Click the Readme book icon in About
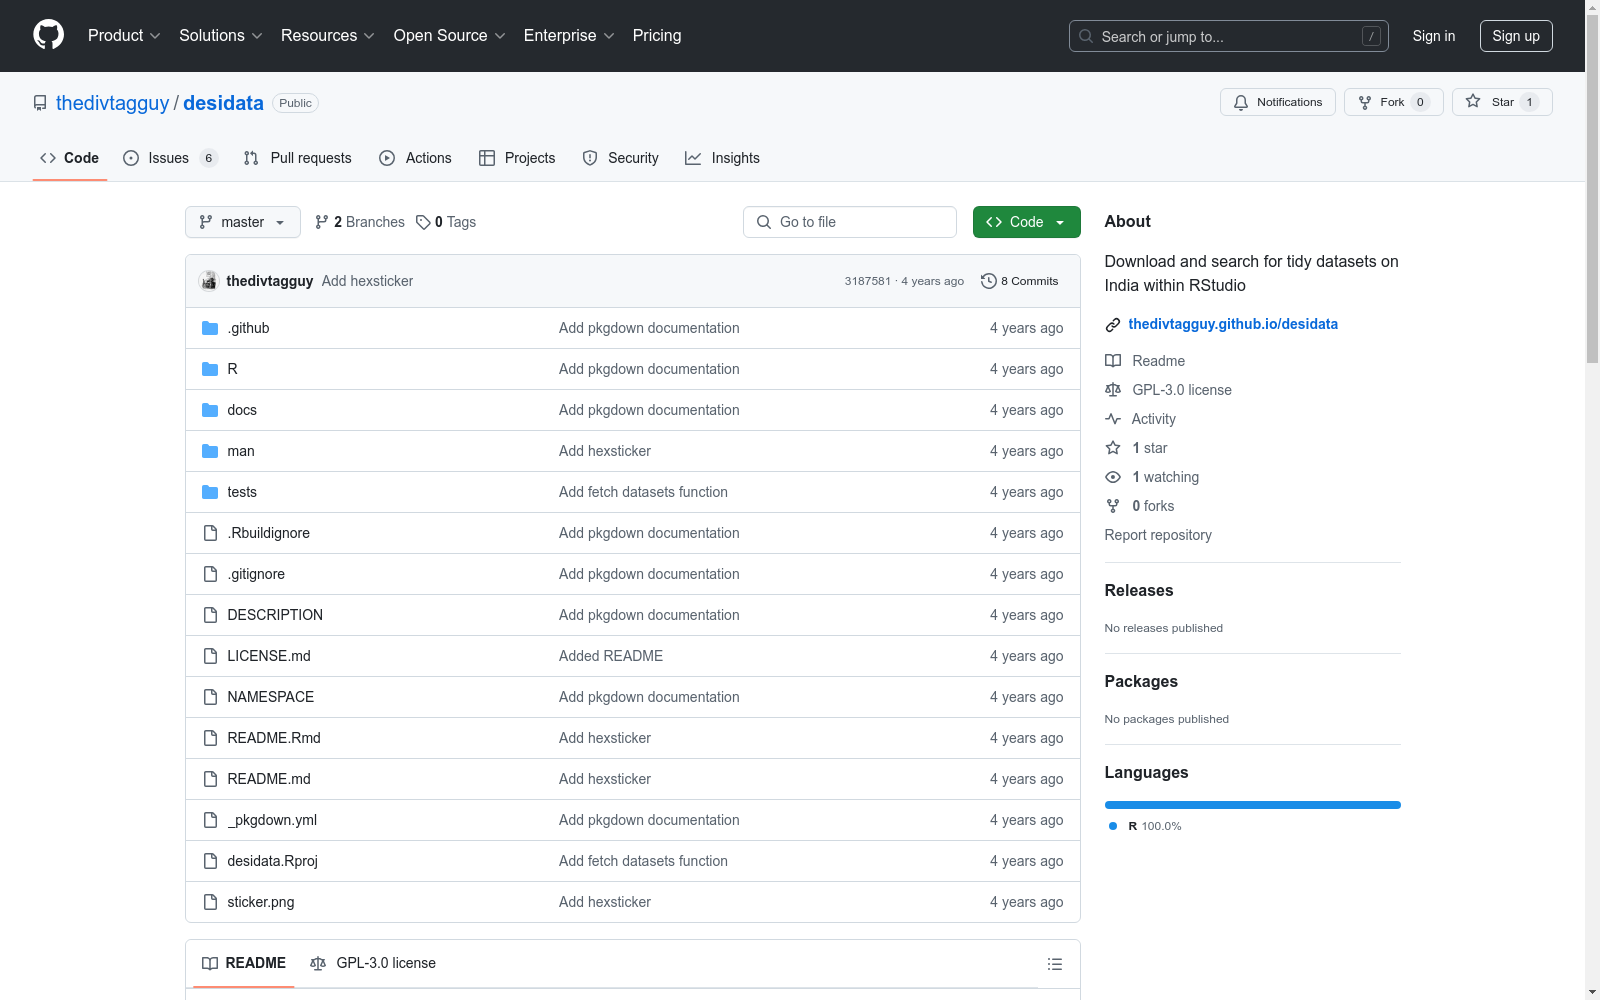This screenshot has height=1000, width=1600. click(1113, 361)
